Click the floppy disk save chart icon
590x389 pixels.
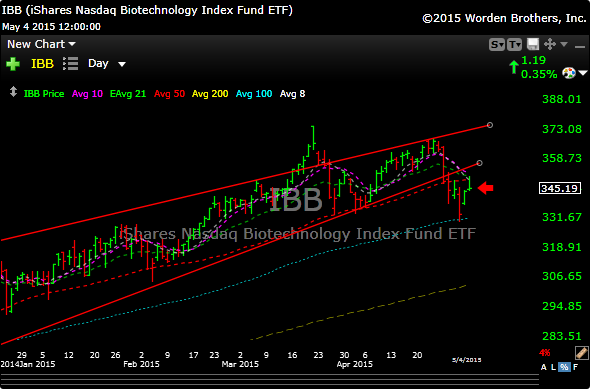533,44
